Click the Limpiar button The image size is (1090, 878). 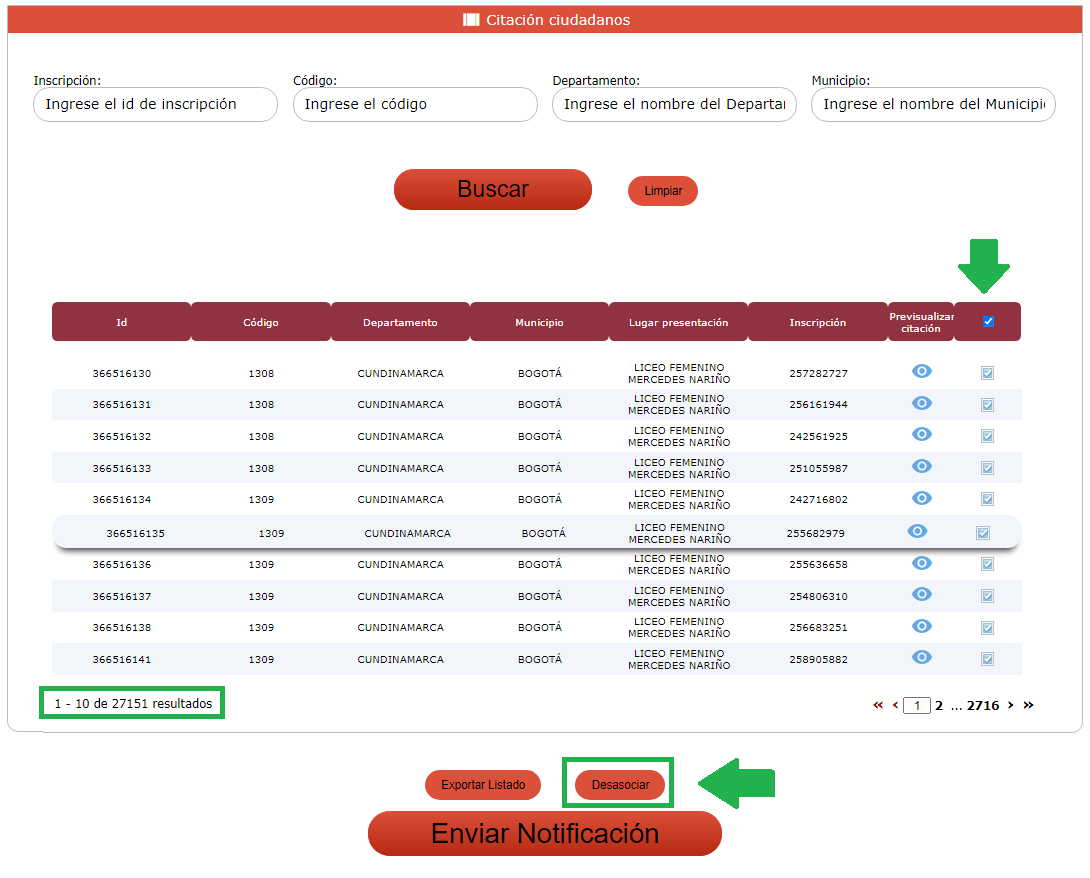point(662,191)
